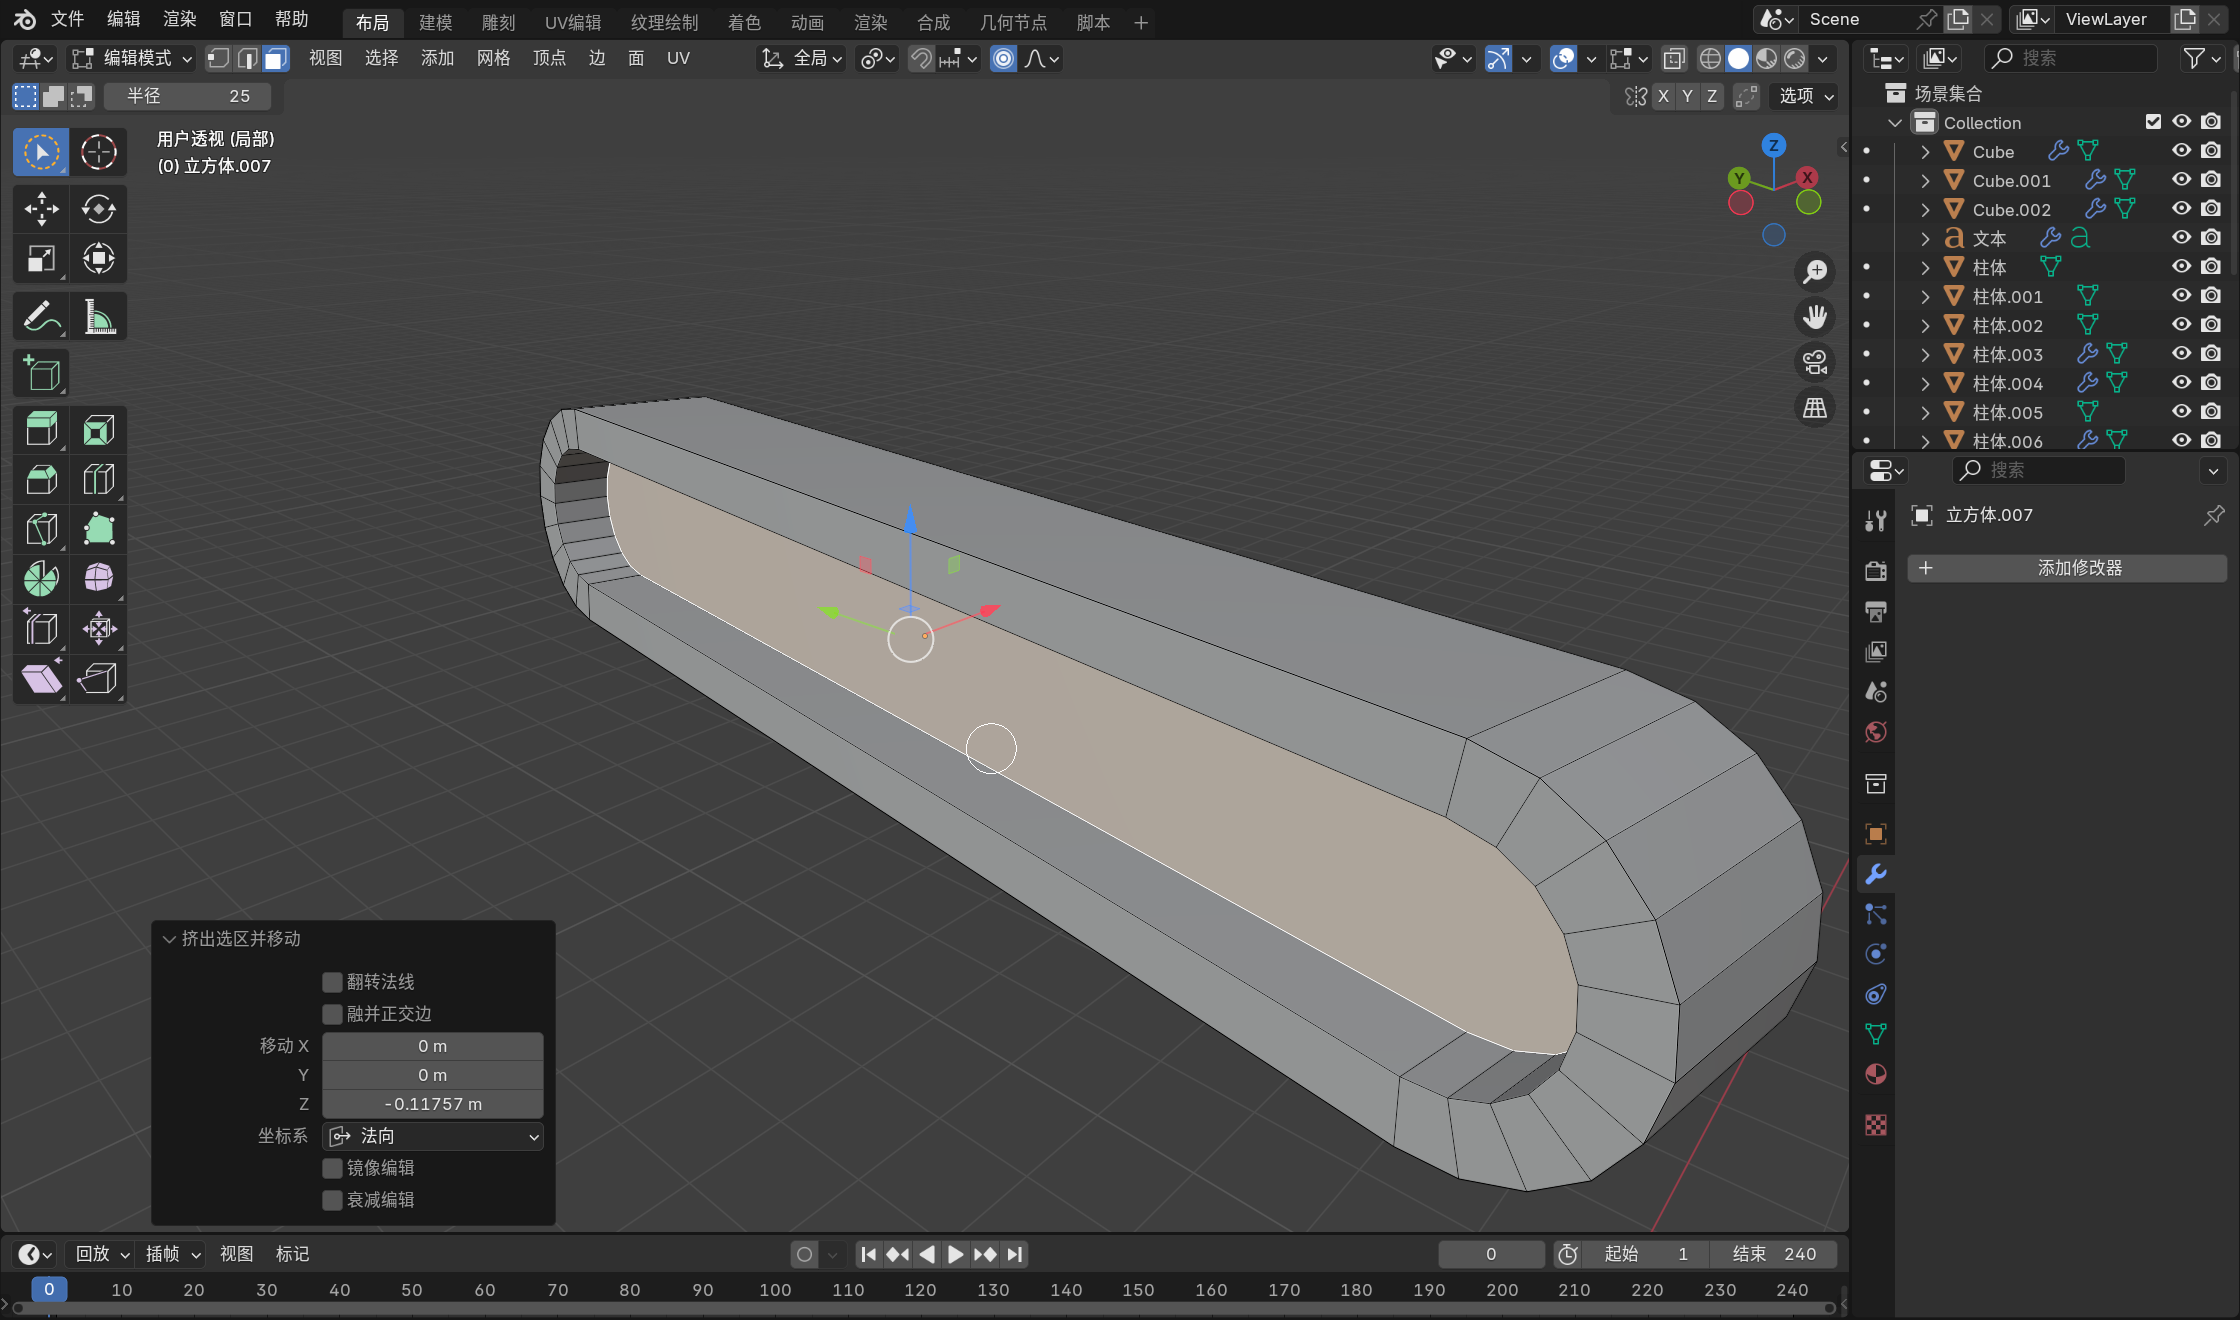Click the 半径 25 value slider
2240x1320 pixels.
coord(188,96)
